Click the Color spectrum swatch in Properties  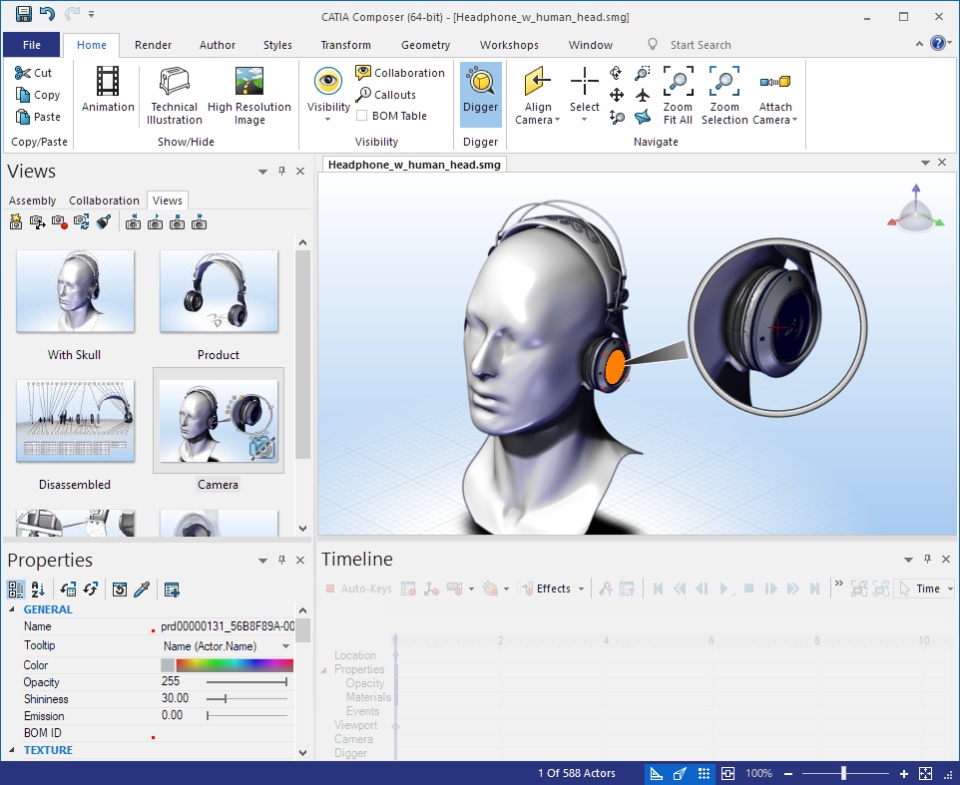[234, 665]
